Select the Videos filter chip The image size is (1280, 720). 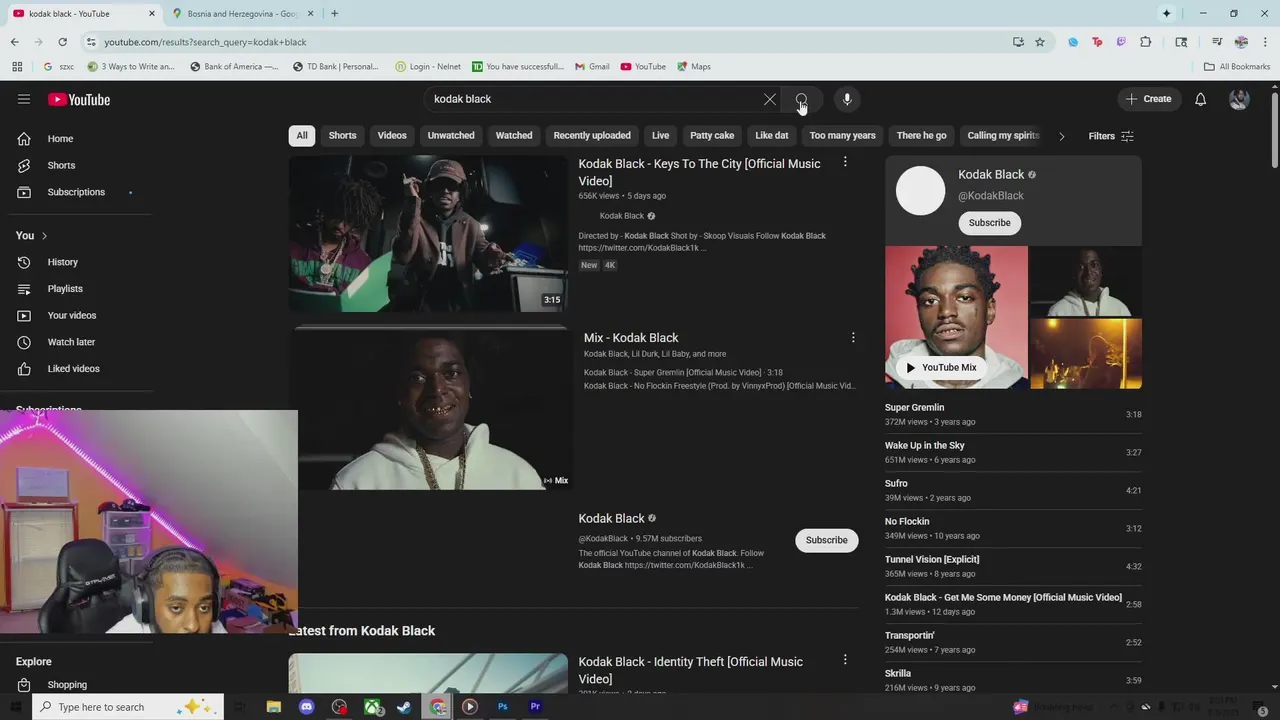[392, 136]
